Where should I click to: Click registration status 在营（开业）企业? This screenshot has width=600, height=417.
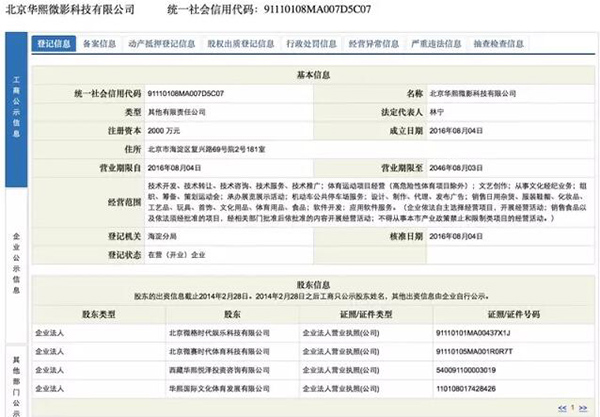pos(176,255)
